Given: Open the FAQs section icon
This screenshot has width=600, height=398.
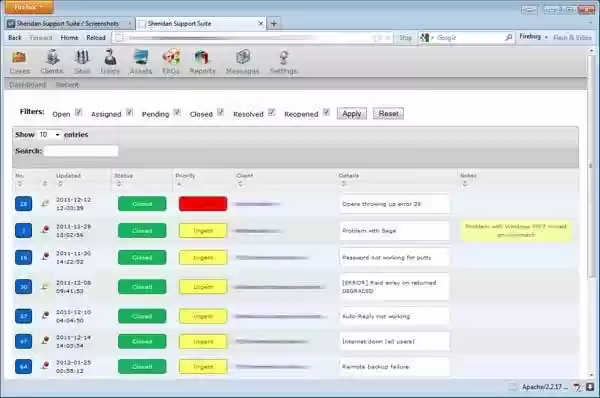Looking at the screenshot, I should click(171, 57).
